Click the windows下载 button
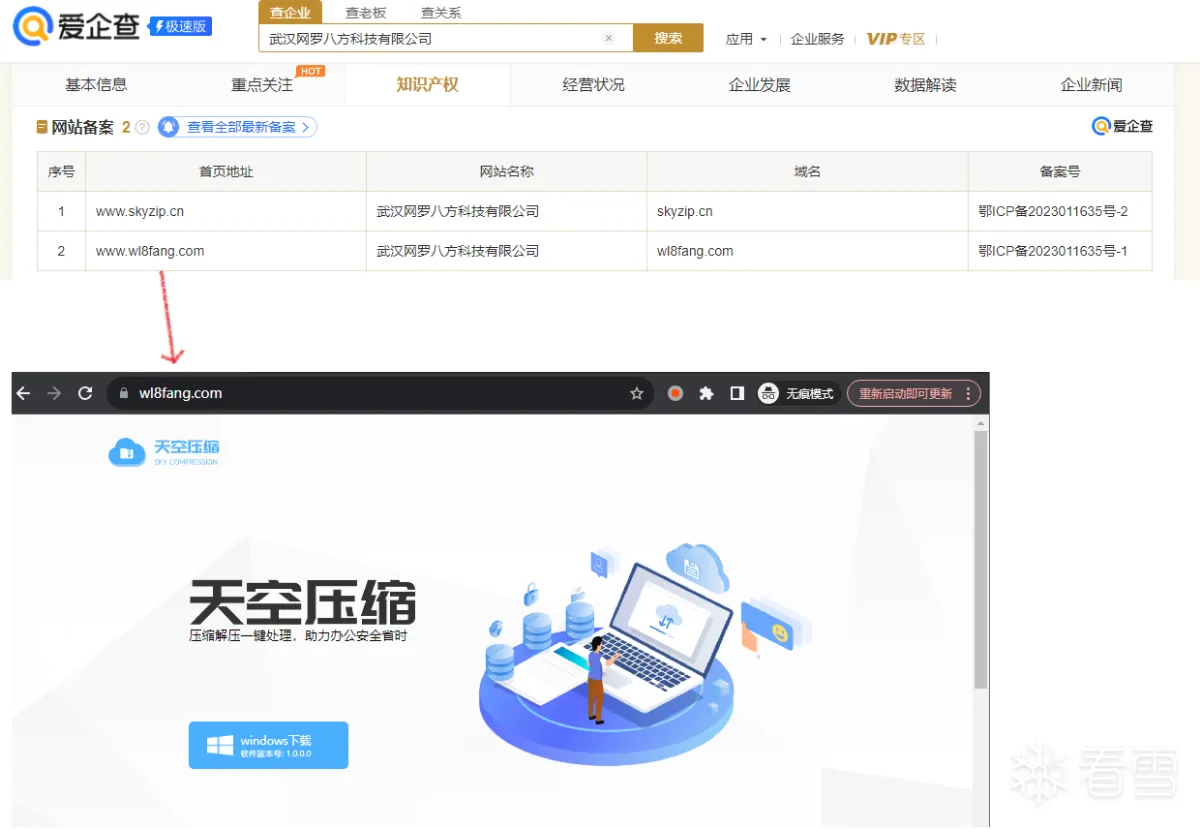Screen dimensions: 1200x829 (x=268, y=745)
